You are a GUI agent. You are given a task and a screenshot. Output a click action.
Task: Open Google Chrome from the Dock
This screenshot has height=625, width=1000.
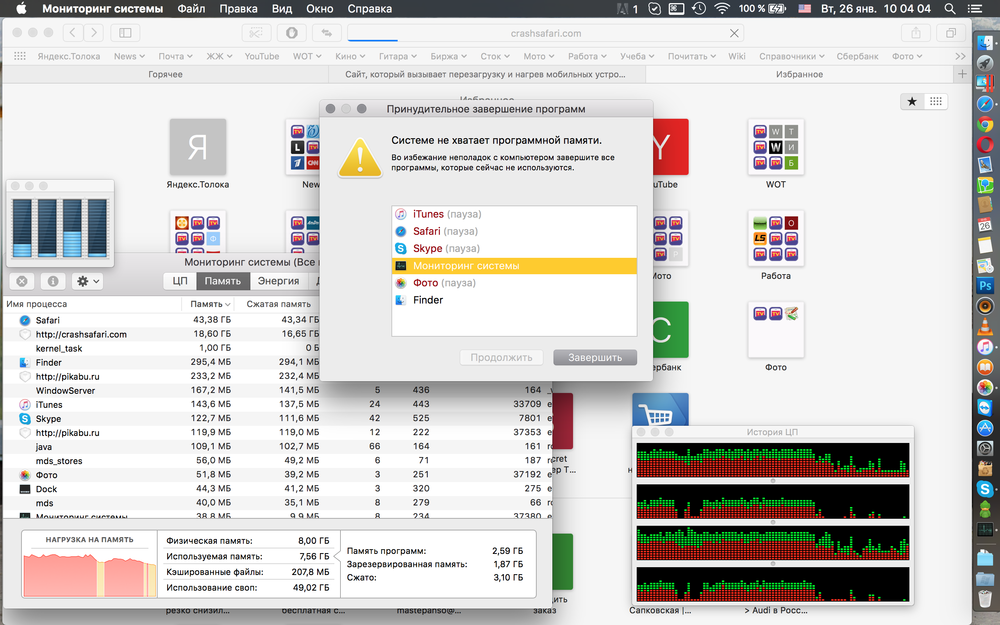[985, 124]
